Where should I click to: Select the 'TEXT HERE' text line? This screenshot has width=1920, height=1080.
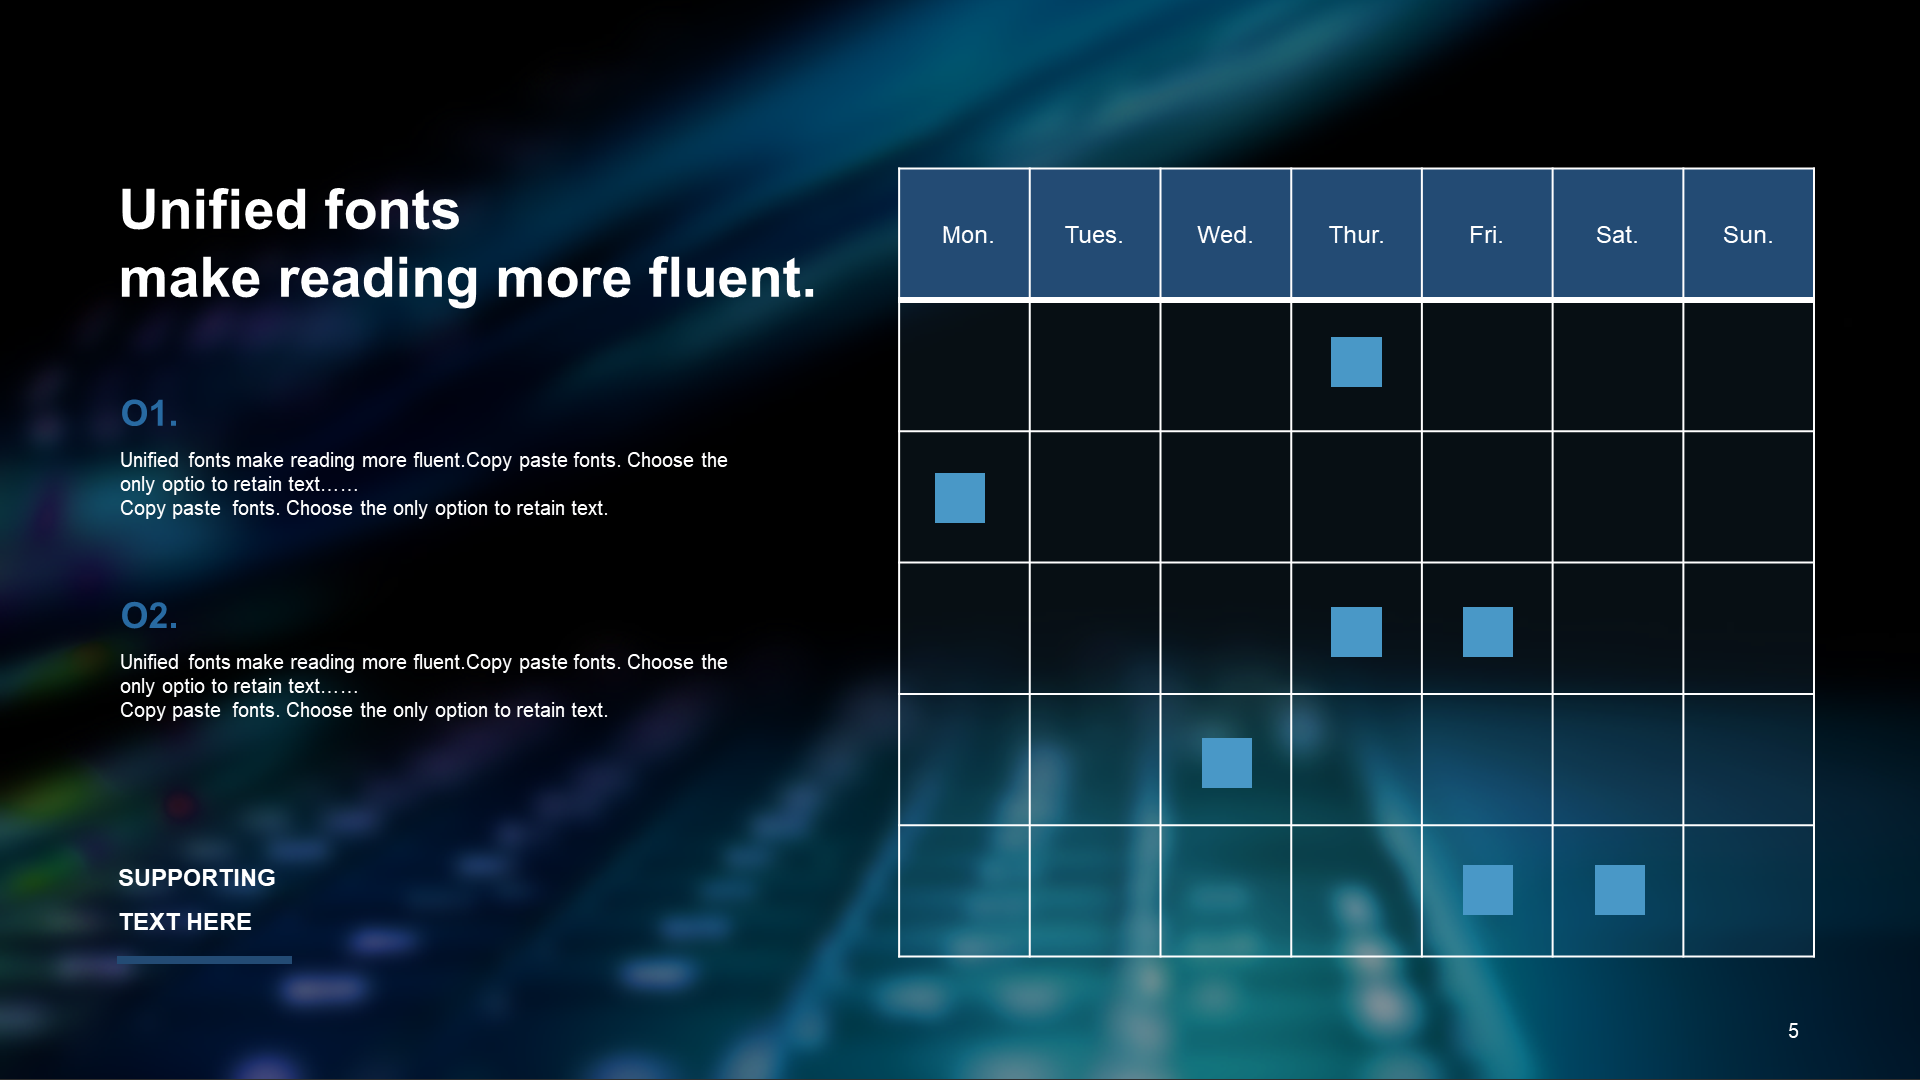[185, 922]
